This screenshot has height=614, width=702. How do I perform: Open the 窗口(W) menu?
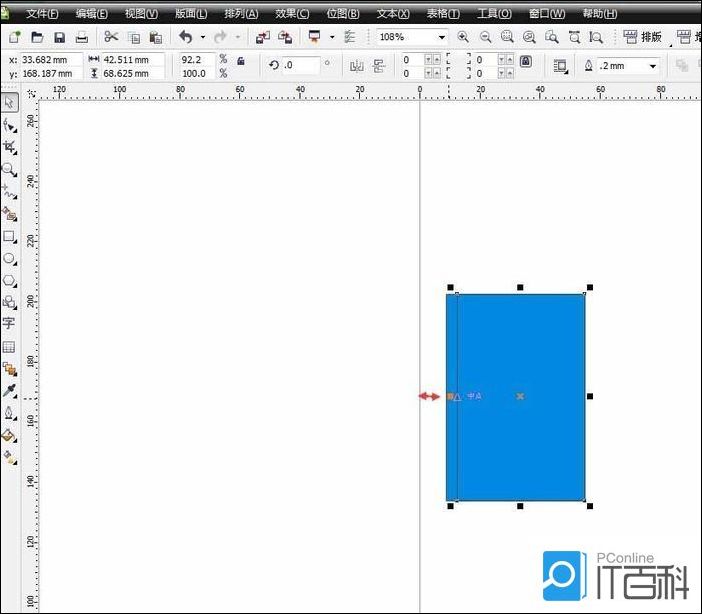tap(547, 14)
